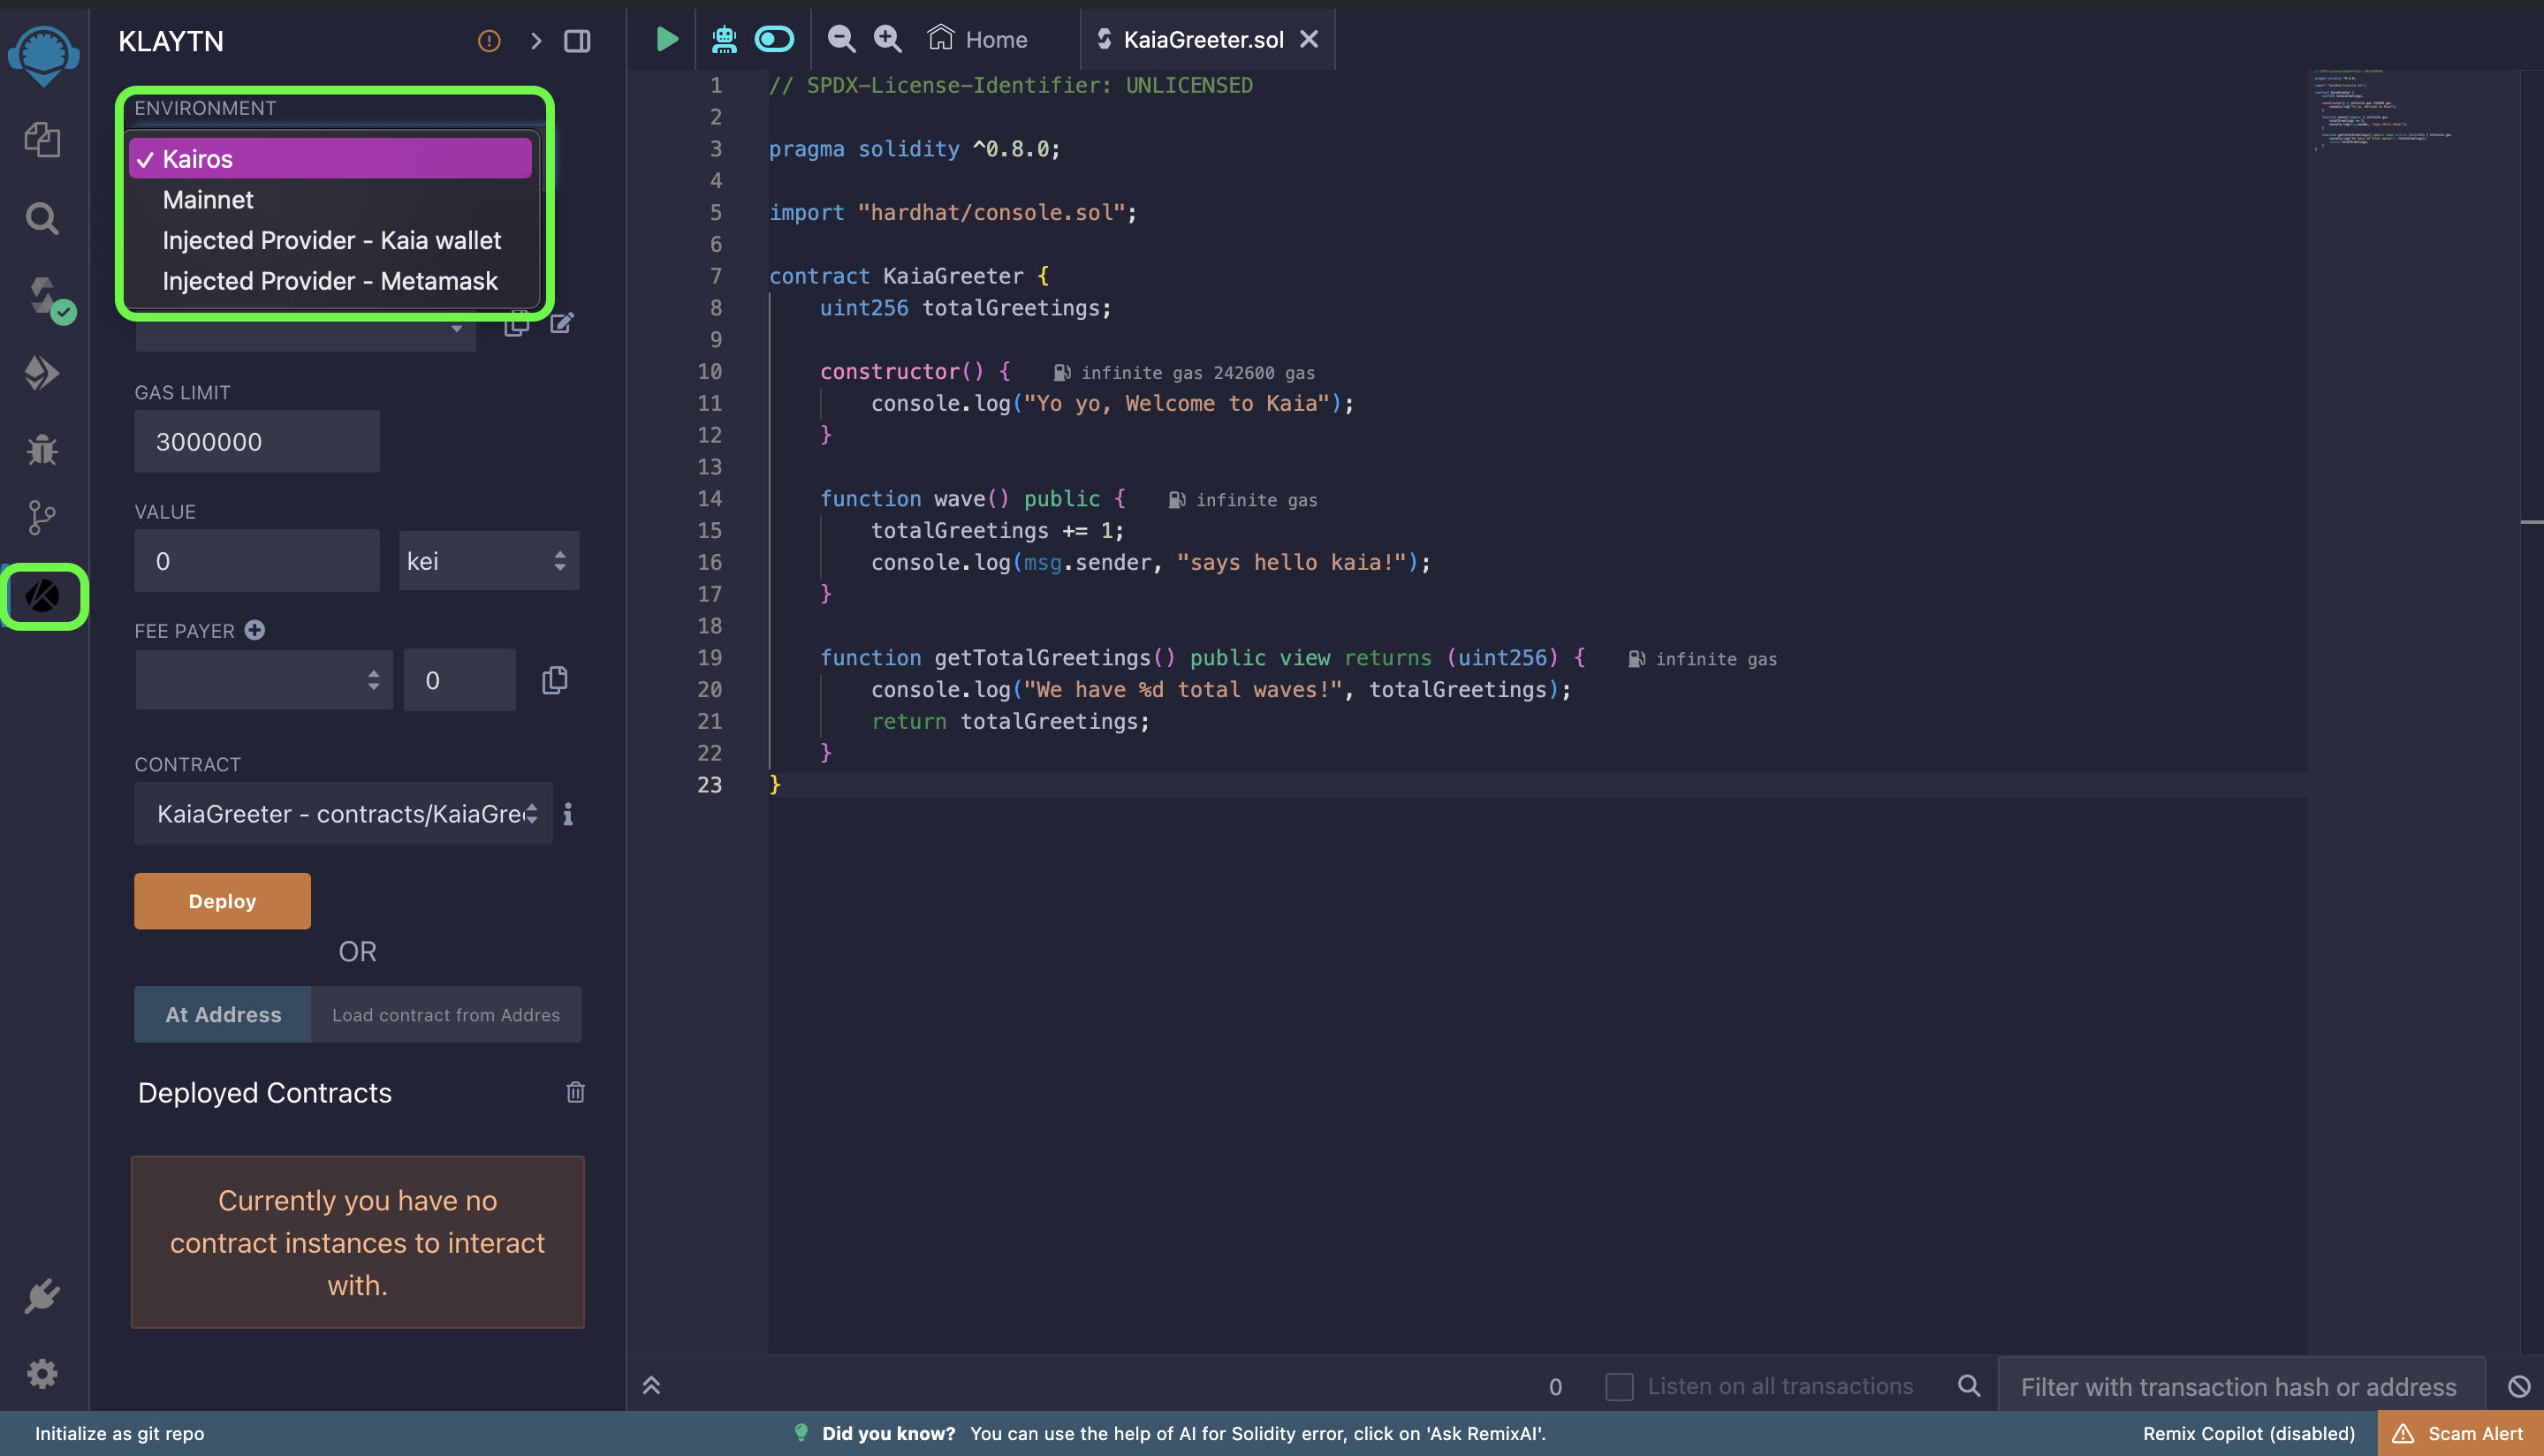Open the Plugin manager plug icon
Image resolution: width=2544 pixels, height=1456 pixels.
42,1297
